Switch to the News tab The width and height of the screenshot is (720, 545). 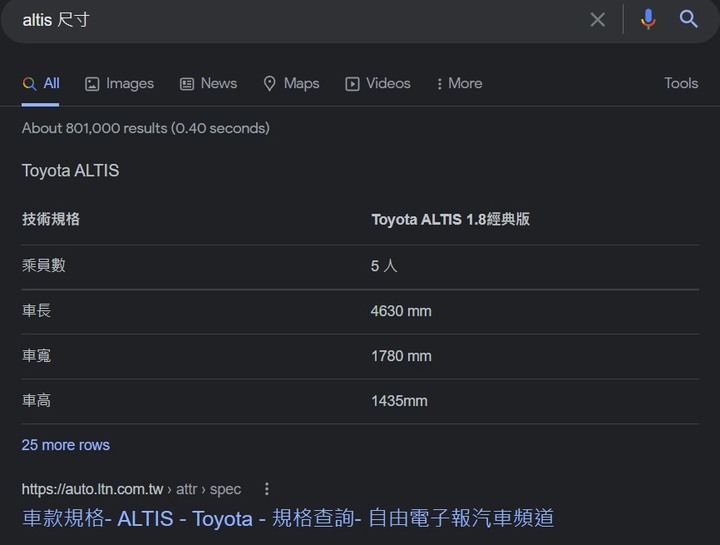click(208, 84)
